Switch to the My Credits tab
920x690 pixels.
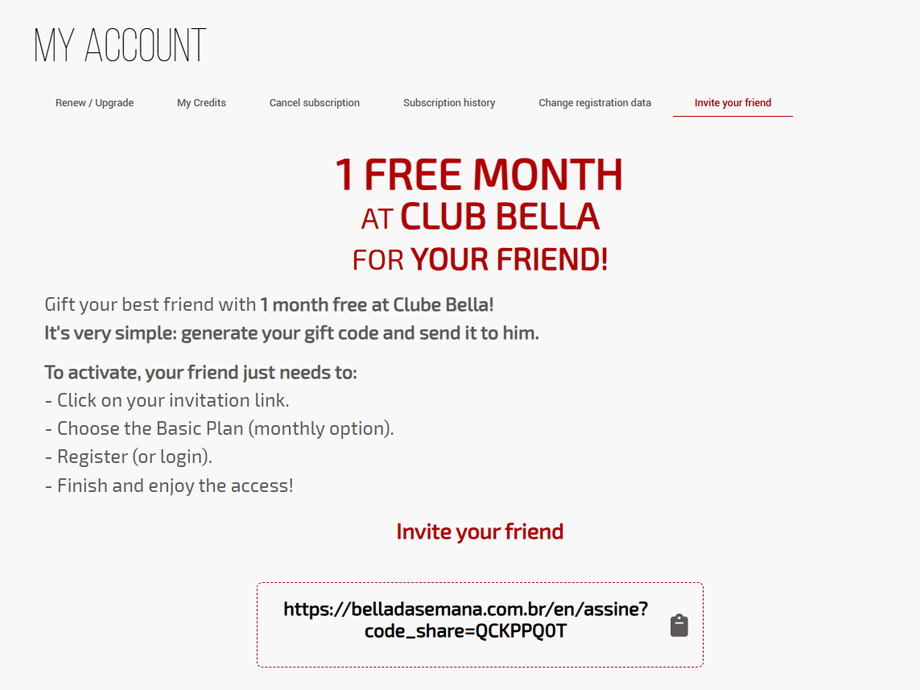(x=201, y=103)
